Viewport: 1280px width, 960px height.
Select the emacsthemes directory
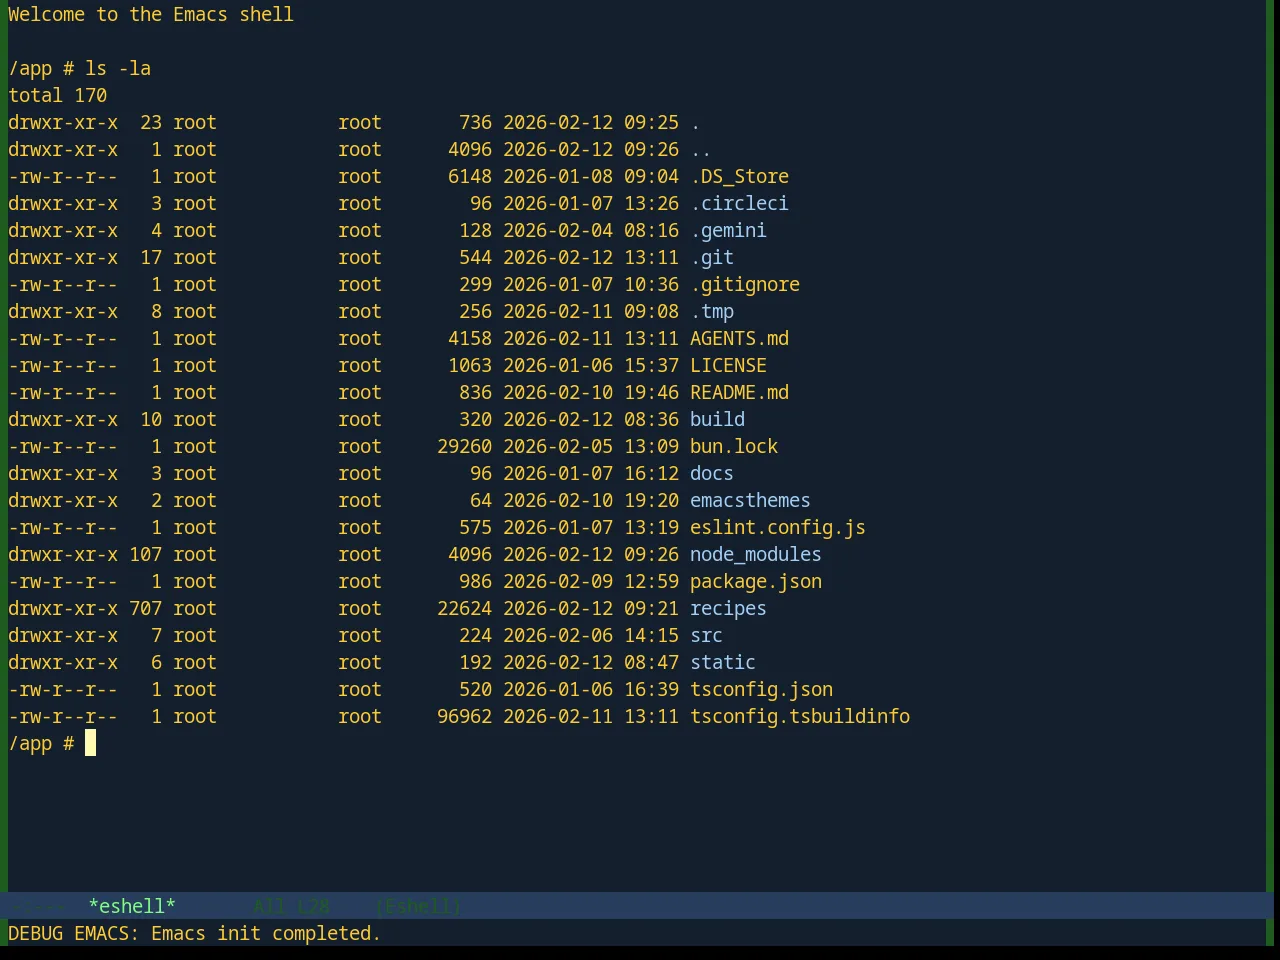pyautogui.click(x=751, y=500)
